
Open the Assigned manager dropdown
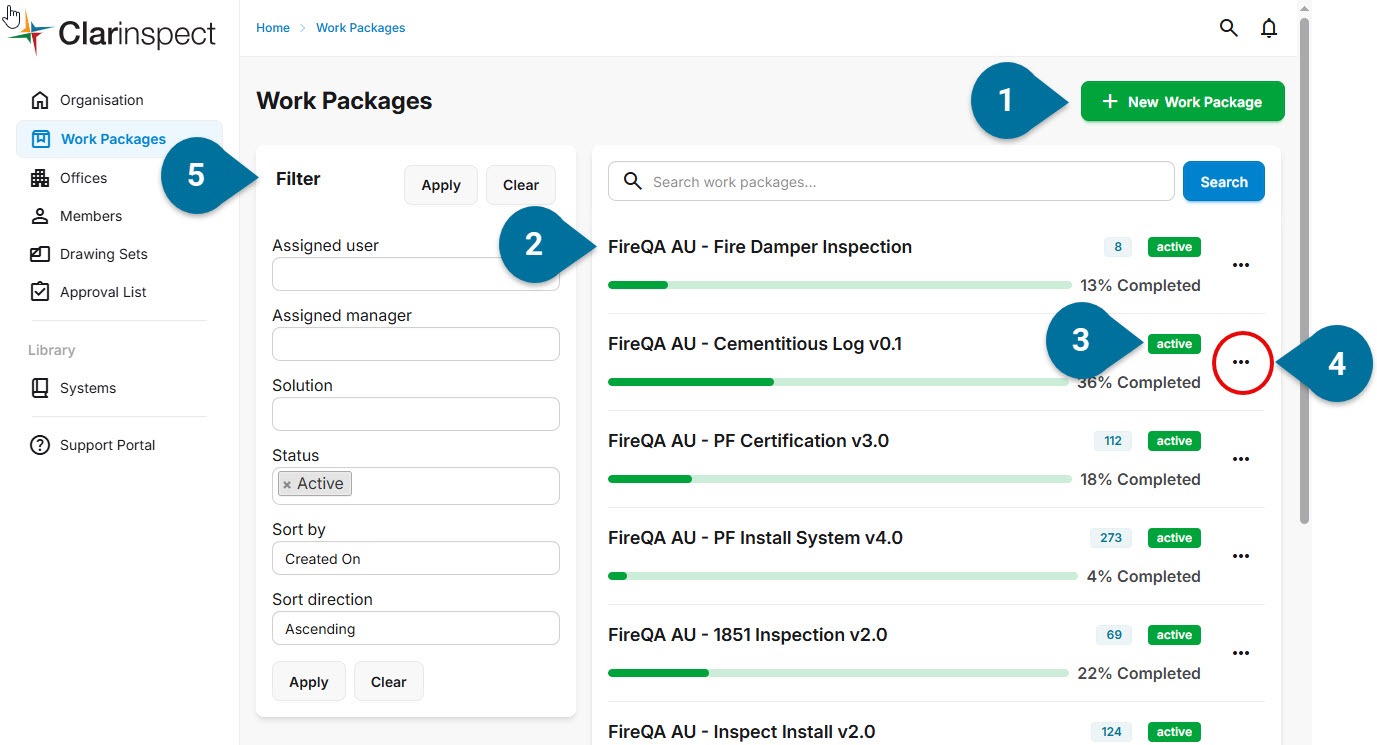tap(416, 344)
